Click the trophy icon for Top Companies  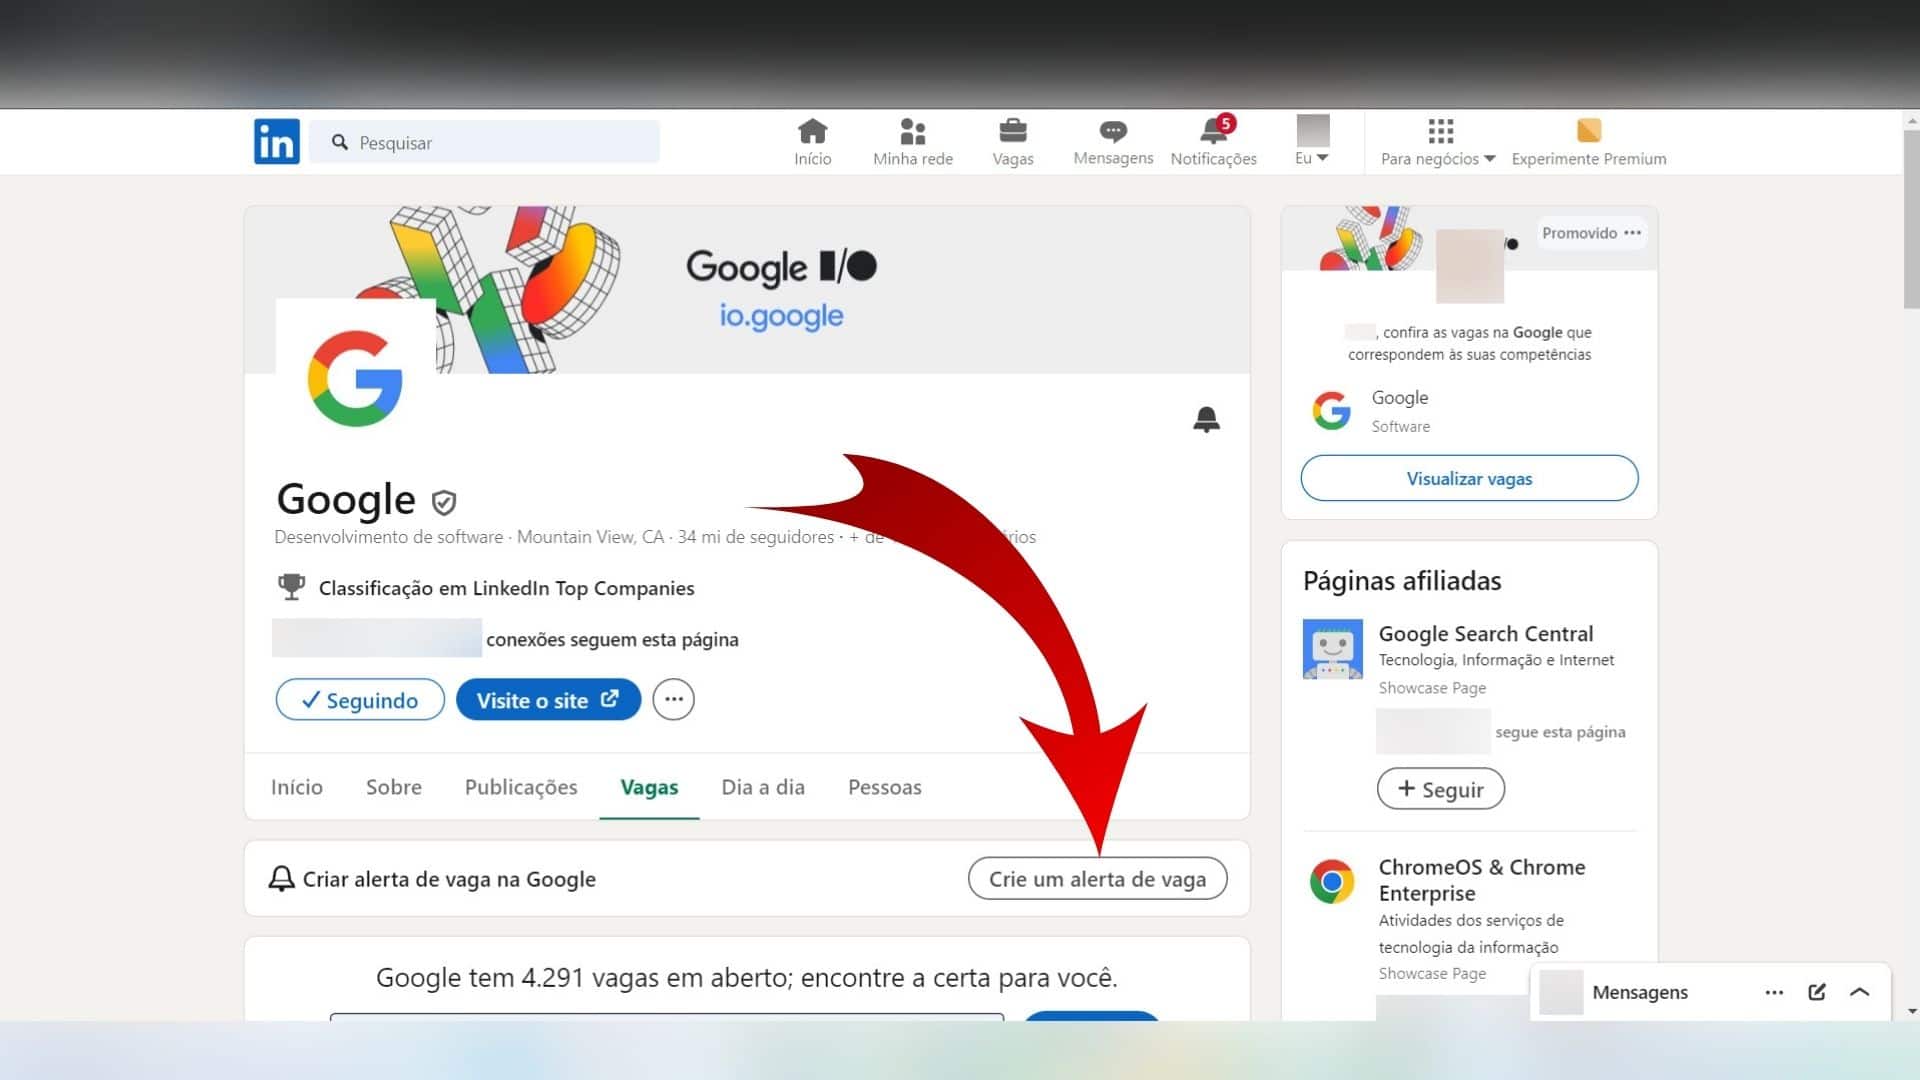291,587
